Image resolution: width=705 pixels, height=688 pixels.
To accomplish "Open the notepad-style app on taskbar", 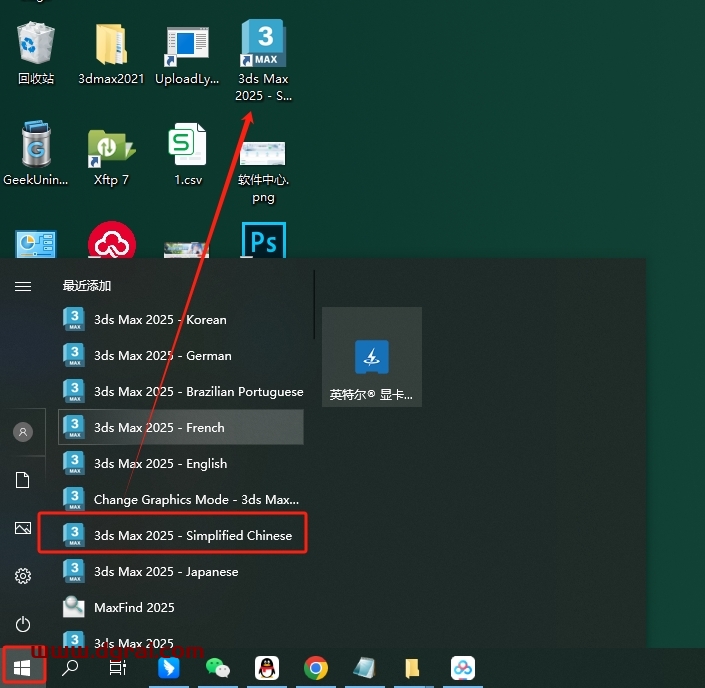I will 365,668.
